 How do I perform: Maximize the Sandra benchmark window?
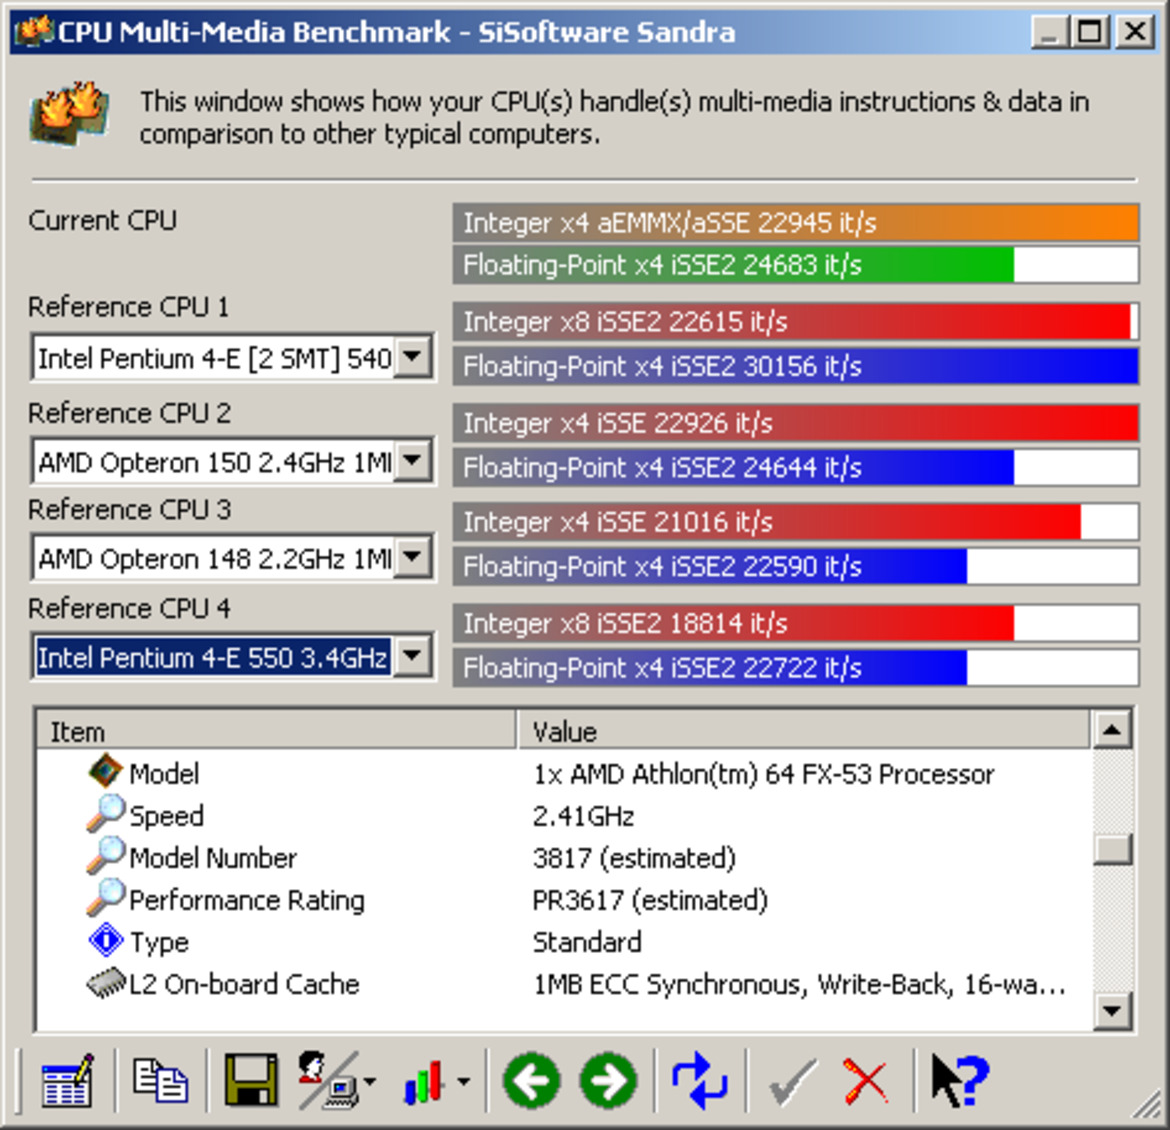1089,32
